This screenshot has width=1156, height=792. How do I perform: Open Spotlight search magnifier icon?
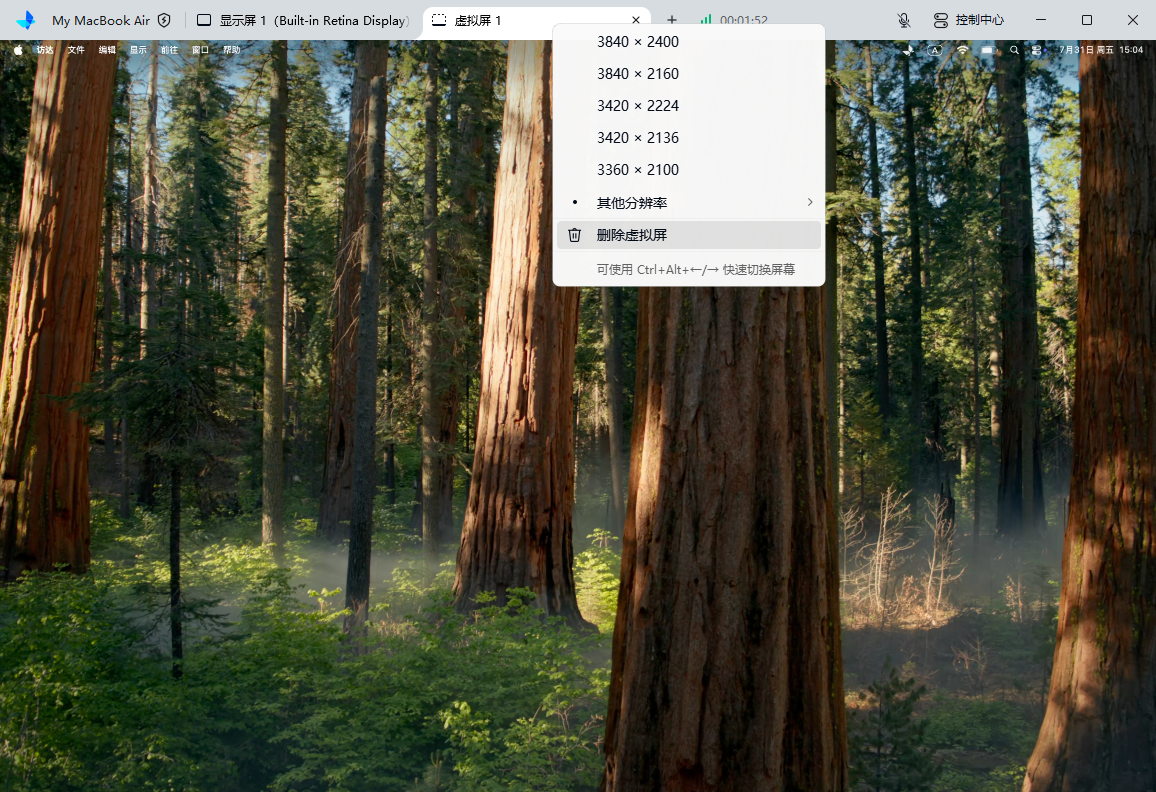pos(1014,50)
